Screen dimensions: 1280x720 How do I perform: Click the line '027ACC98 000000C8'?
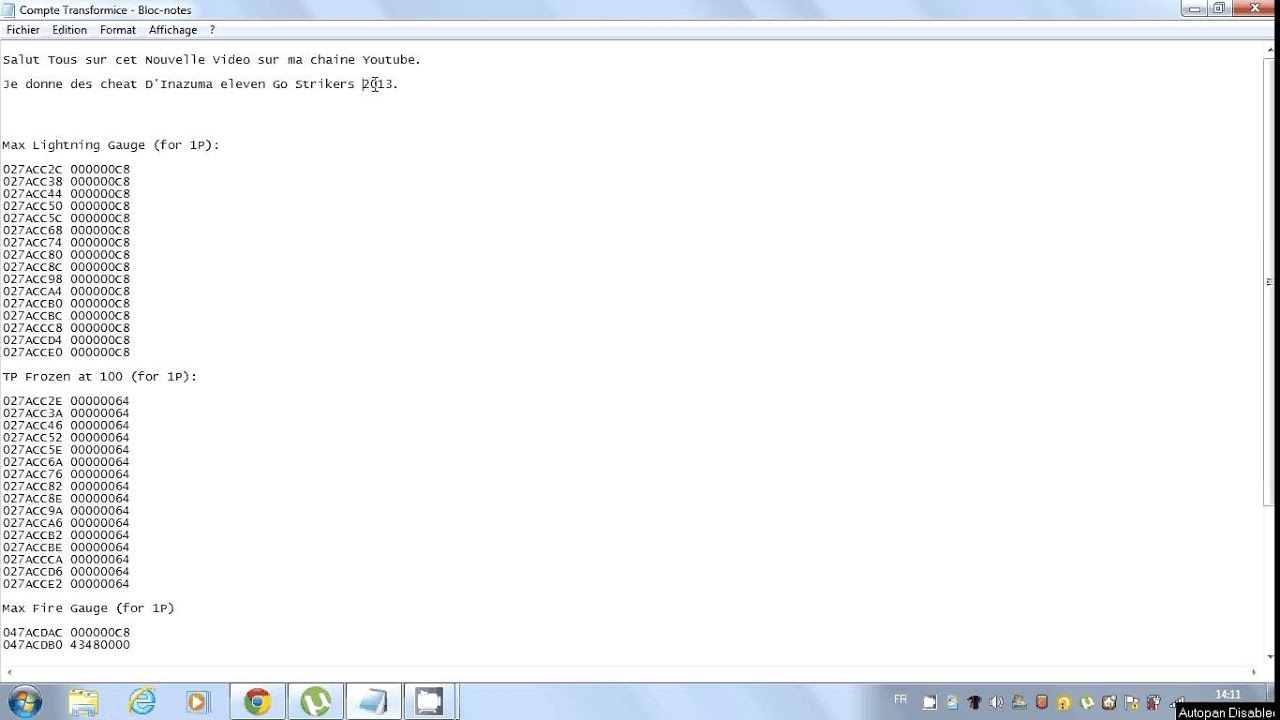click(x=66, y=279)
